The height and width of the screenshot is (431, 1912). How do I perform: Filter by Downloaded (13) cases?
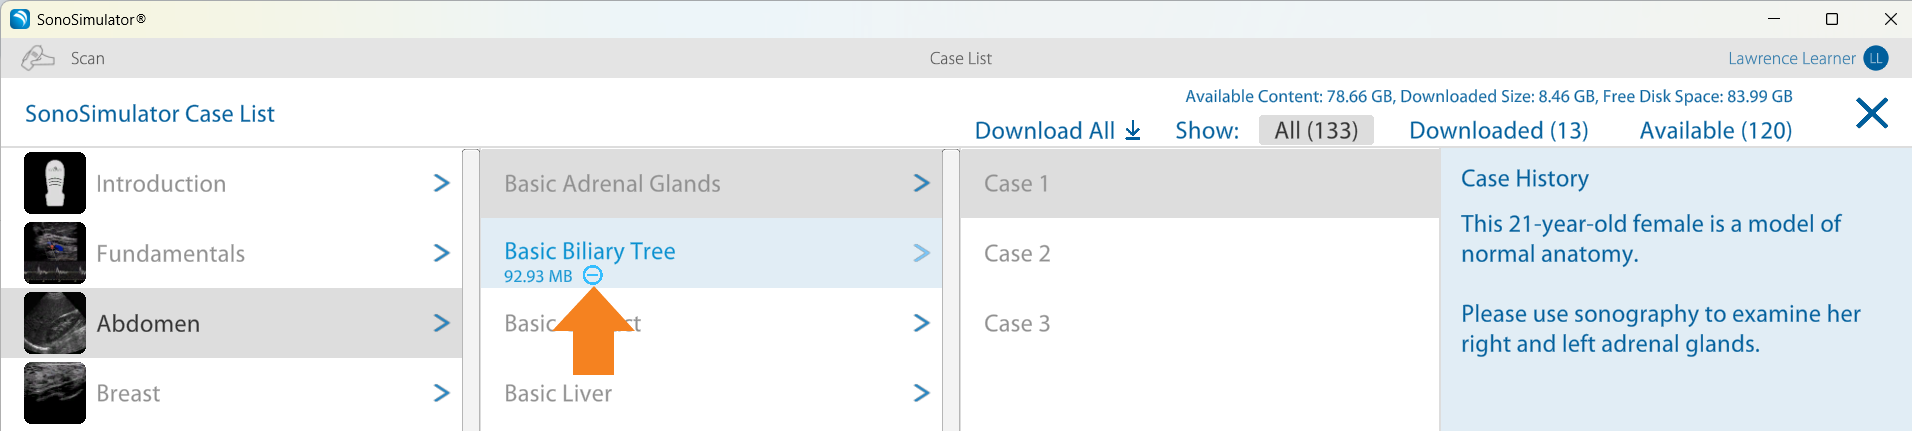(x=1498, y=131)
